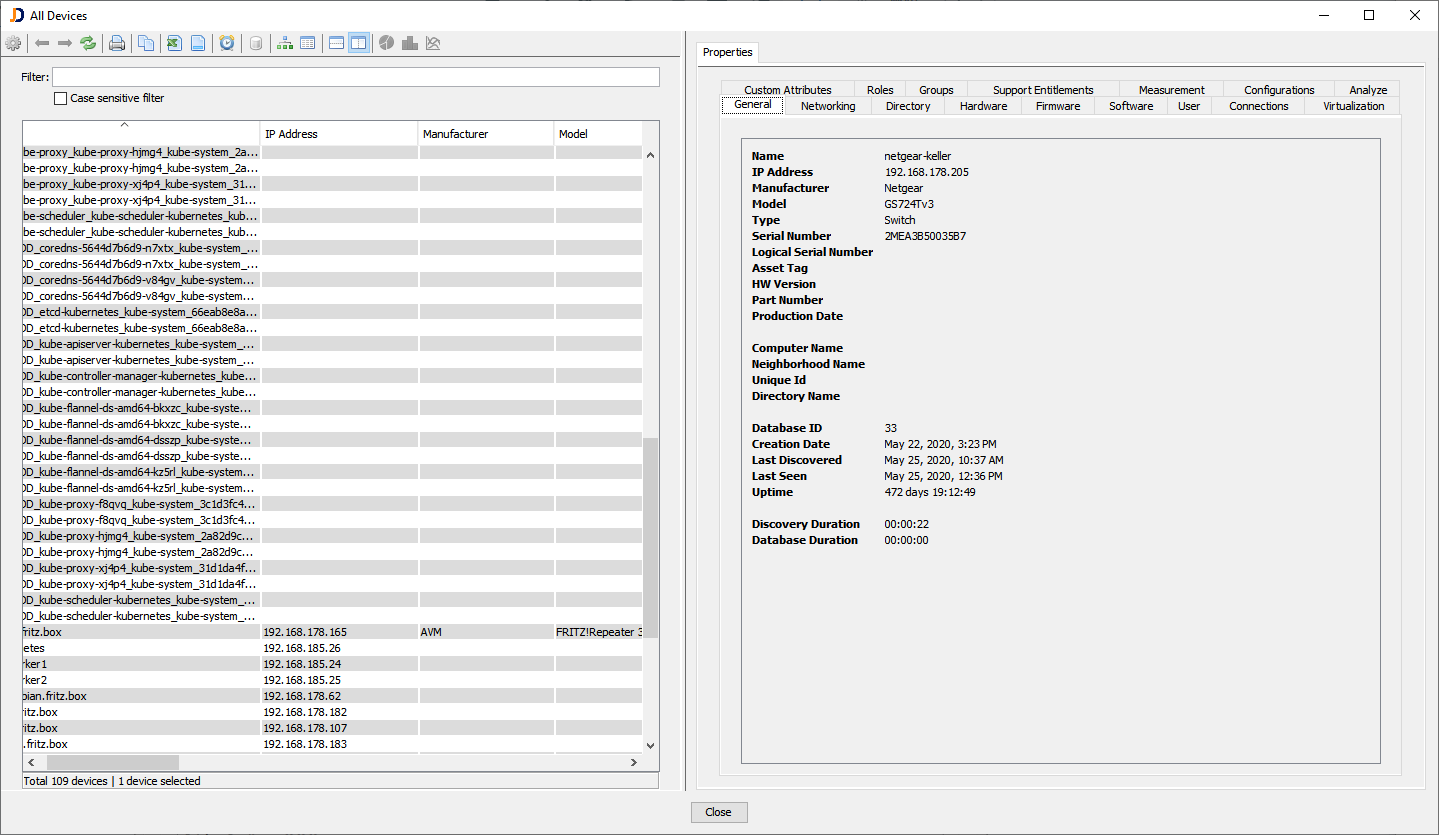Print the All Devices list
The width and height of the screenshot is (1439, 835).
tap(115, 42)
